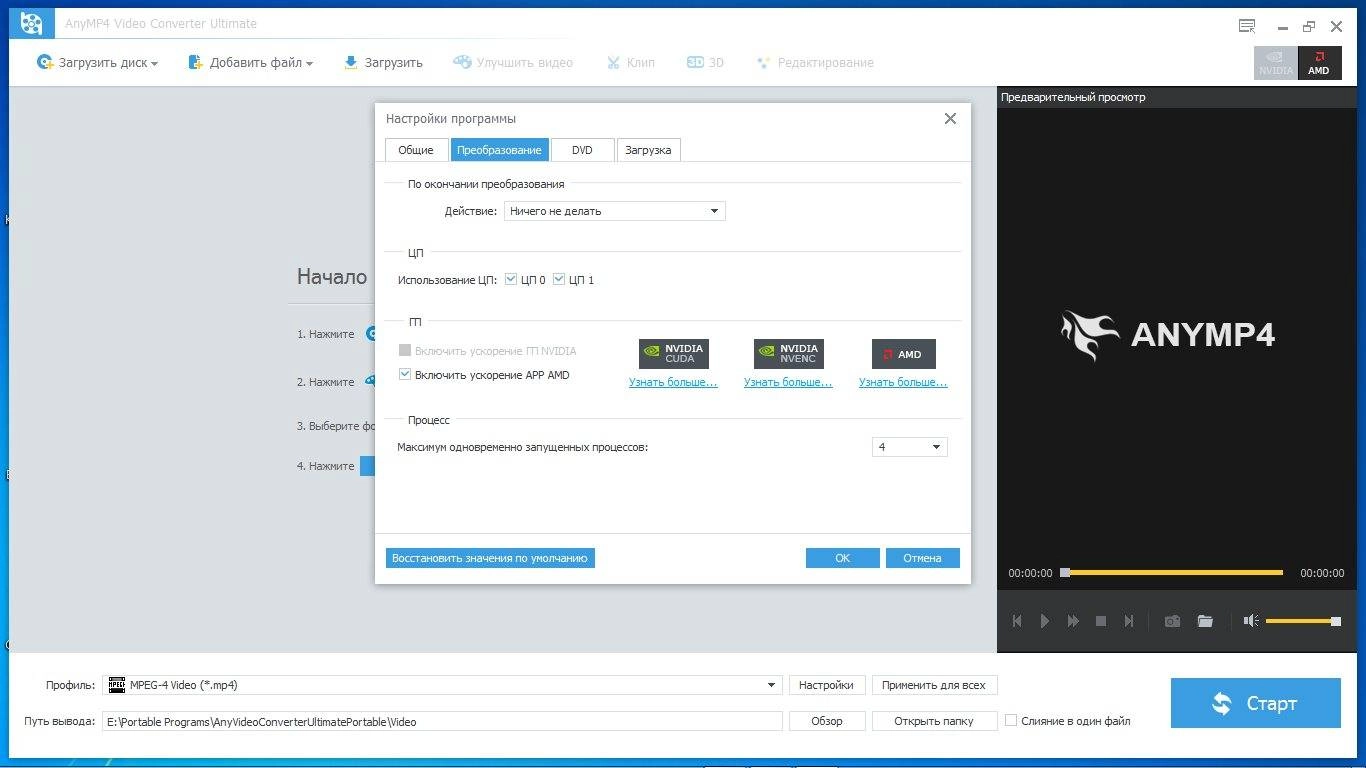Open the snapshot folder icon
Screen dimensions: 1366x768
(x=1205, y=621)
